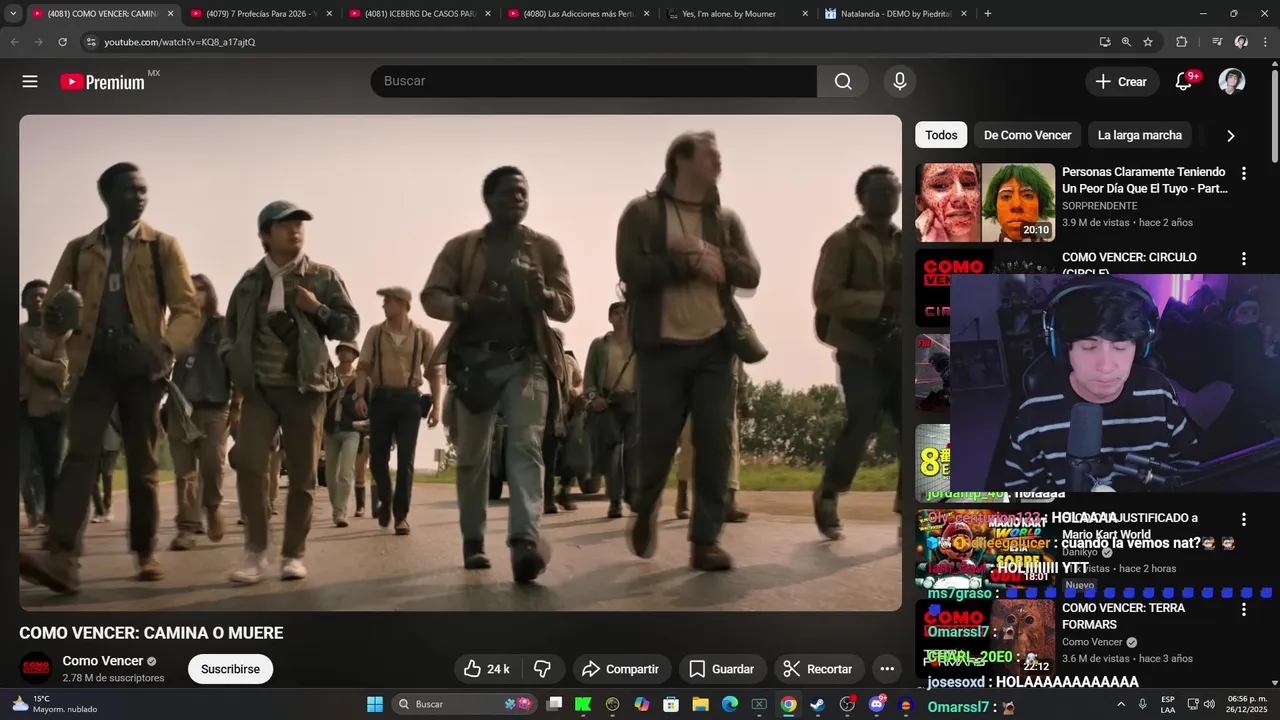Viewport: 1280px width, 720px height.
Task: Open the tab search dropdown arrow
Action: pyautogui.click(x=13, y=14)
